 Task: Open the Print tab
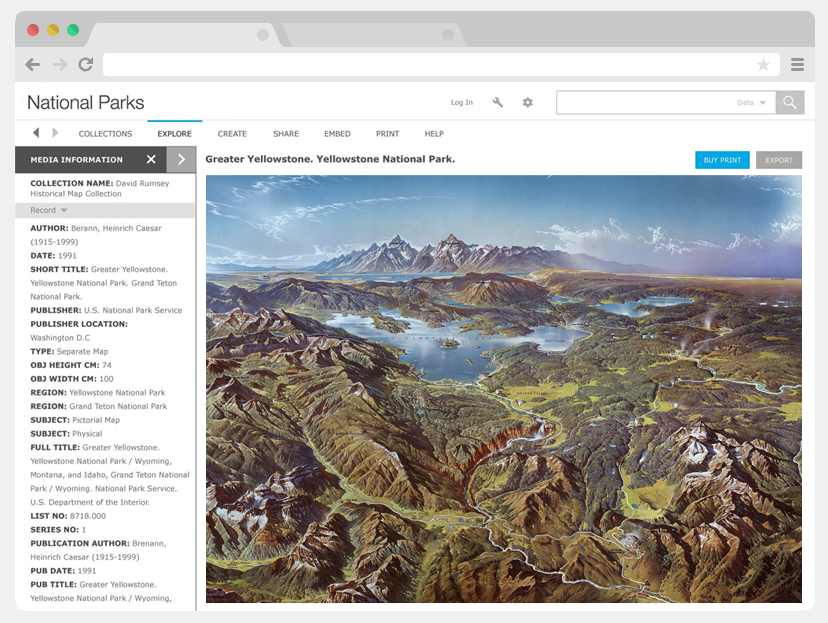pyautogui.click(x=387, y=134)
